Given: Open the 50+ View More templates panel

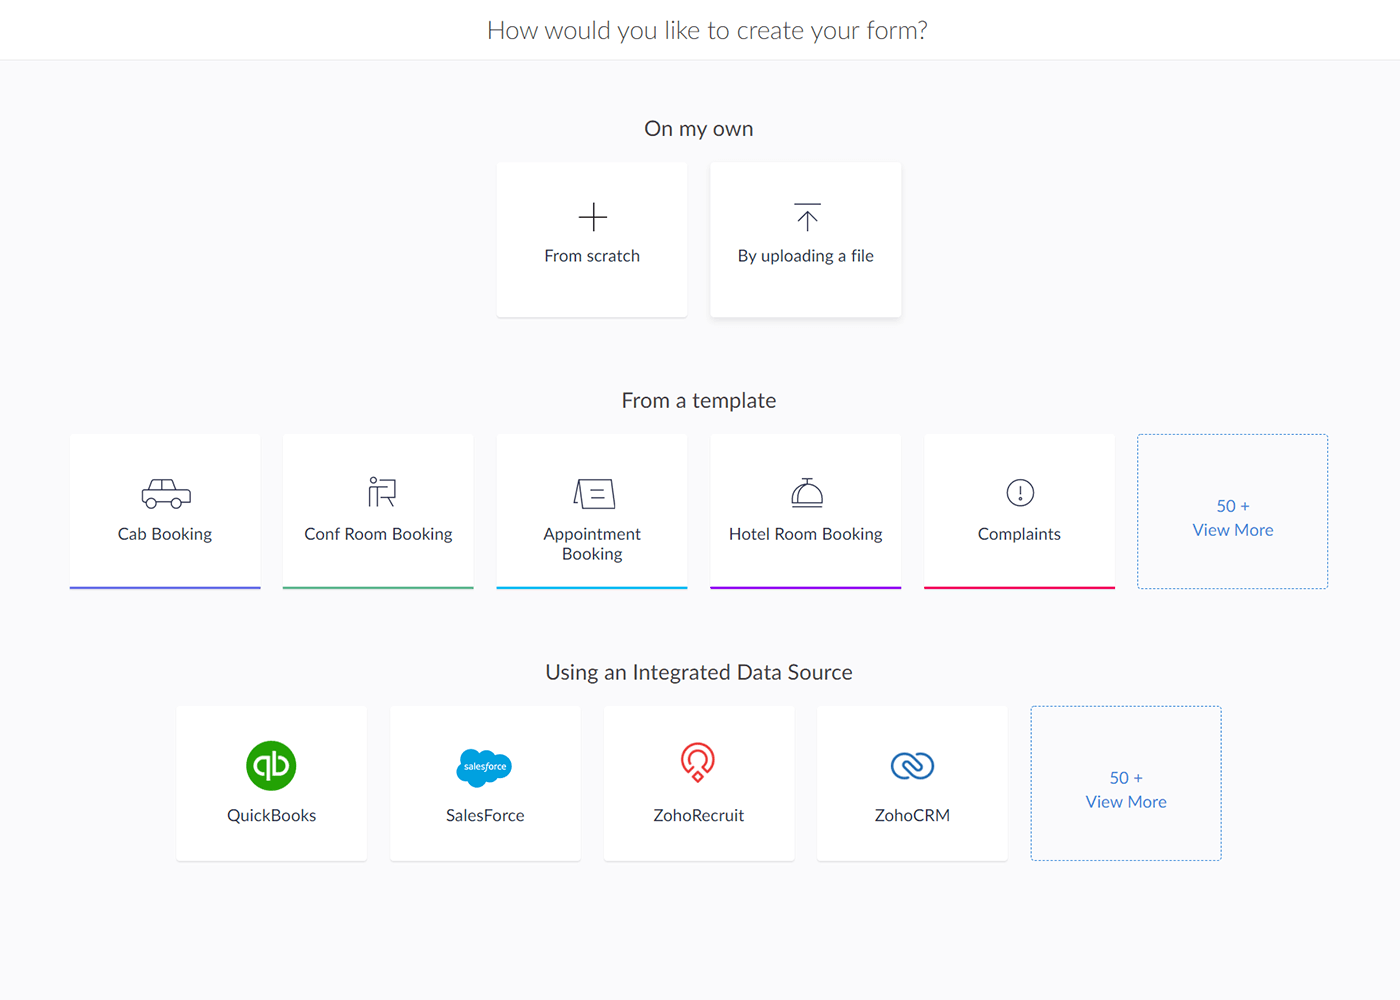Looking at the screenshot, I should click(x=1232, y=512).
